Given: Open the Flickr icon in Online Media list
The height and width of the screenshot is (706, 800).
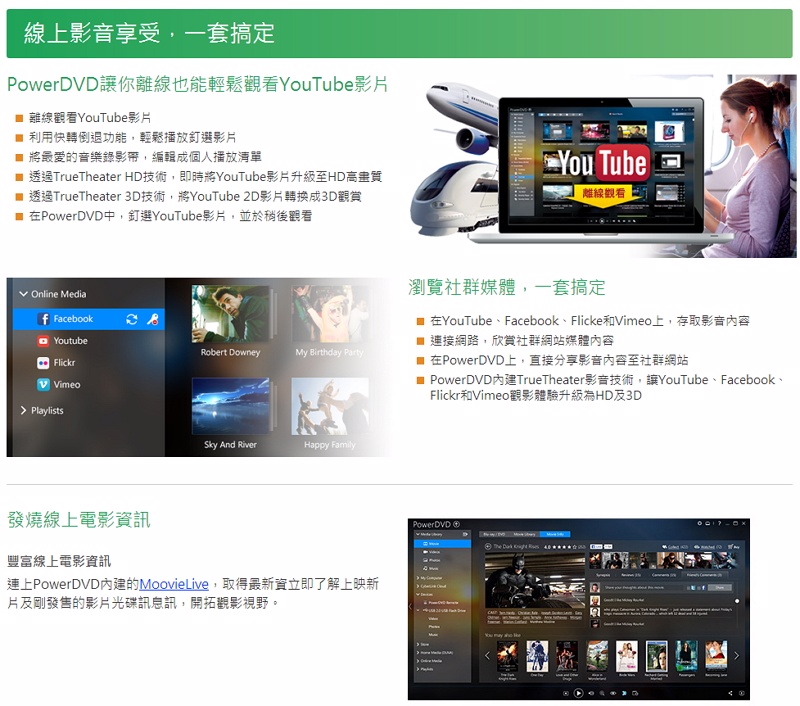Looking at the screenshot, I should pos(43,363).
